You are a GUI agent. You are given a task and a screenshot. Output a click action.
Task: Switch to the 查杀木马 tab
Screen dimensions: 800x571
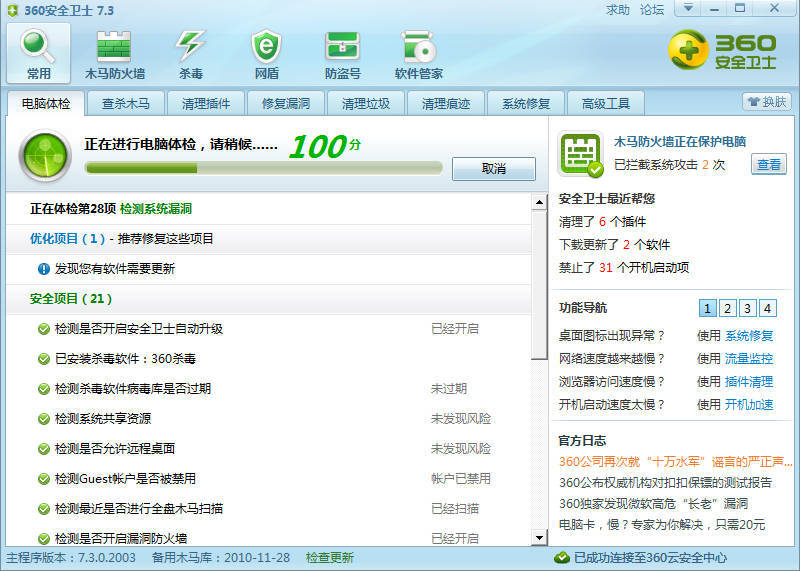click(x=126, y=104)
